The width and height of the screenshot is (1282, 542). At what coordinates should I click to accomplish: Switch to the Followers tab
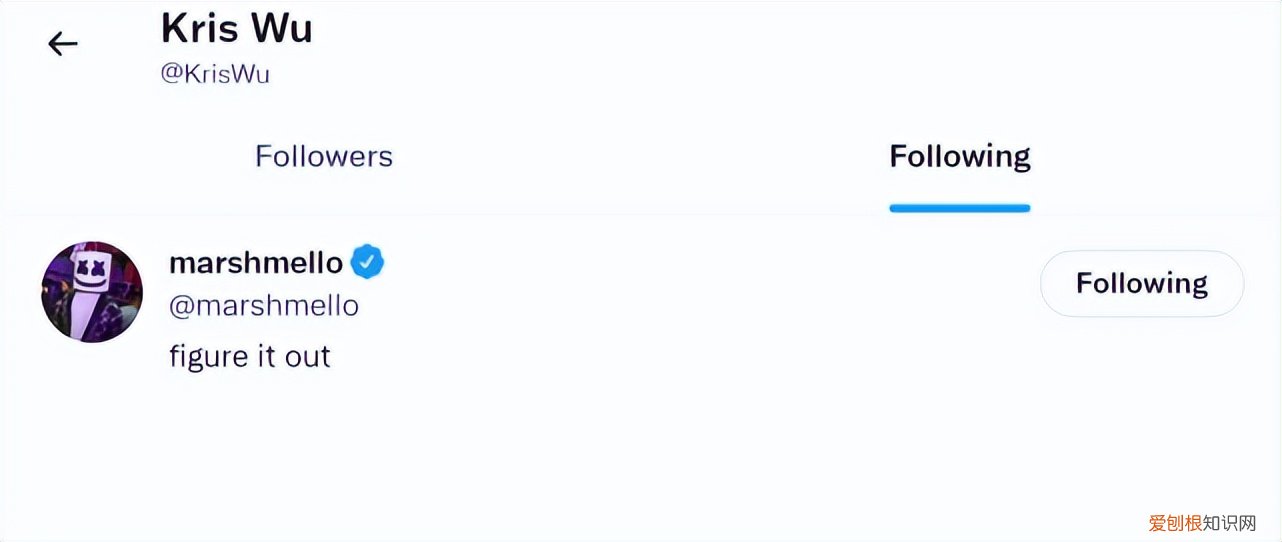coord(324,157)
